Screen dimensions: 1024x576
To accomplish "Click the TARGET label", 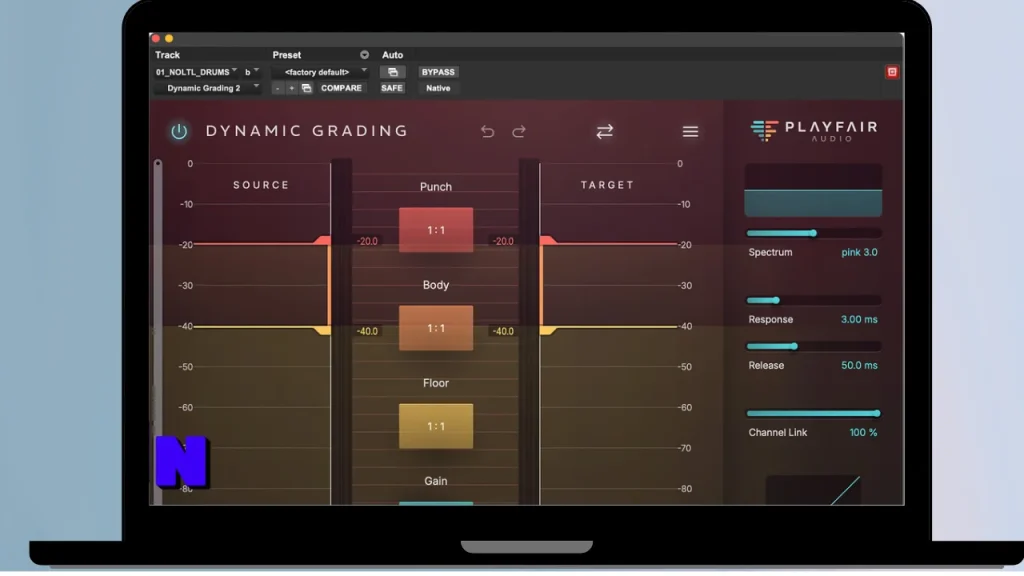I will (607, 185).
